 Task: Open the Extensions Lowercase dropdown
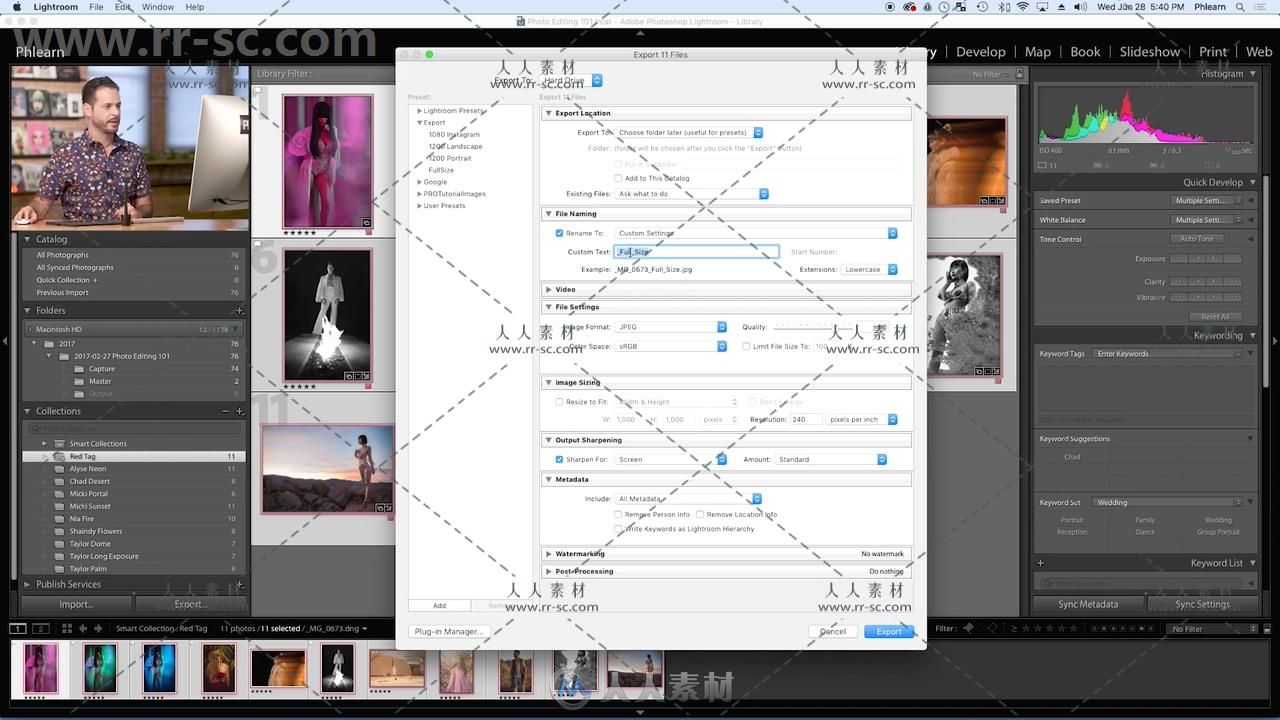point(869,269)
